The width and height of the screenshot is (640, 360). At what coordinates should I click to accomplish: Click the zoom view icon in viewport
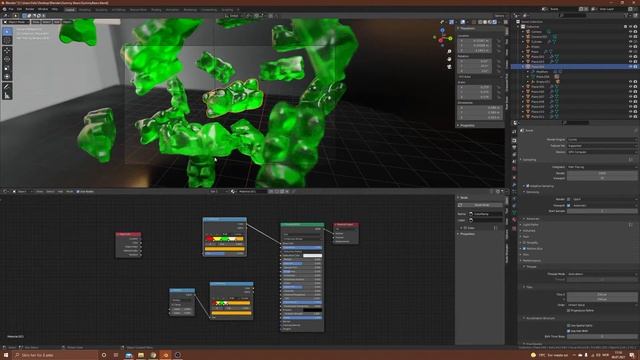click(449, 52)
